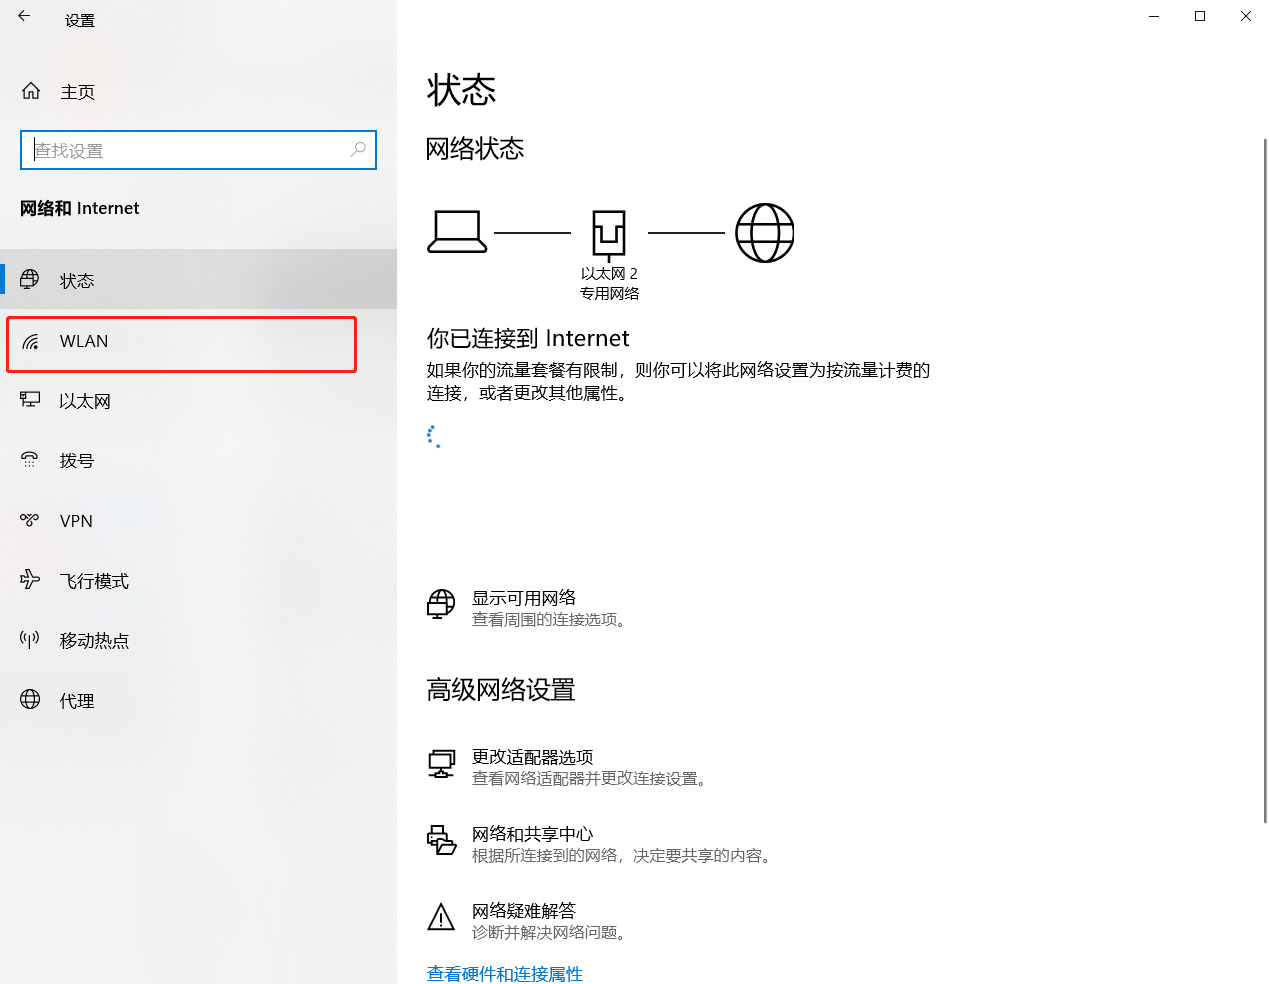Click the 网络和共享中心 sharing icon
Viewport: 1269px width, 984px height.
(441, 841)
